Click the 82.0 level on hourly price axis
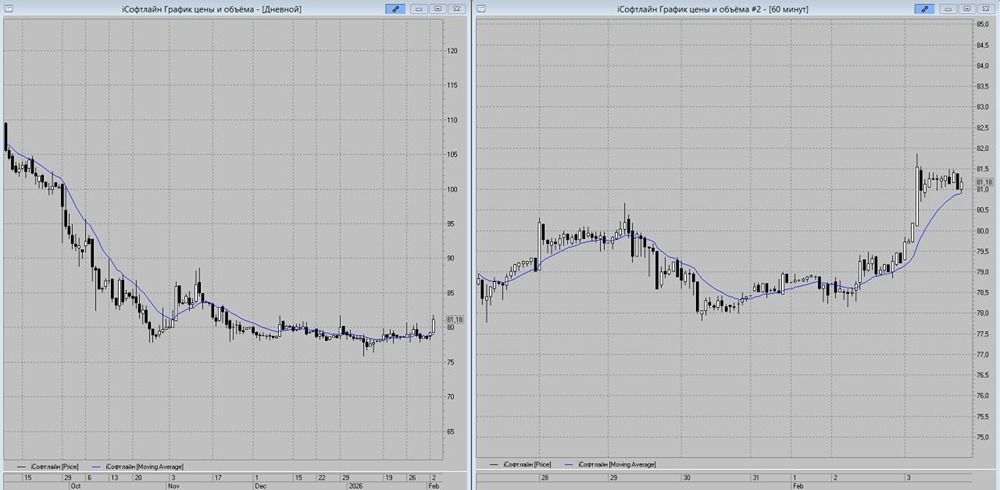The width and height of the screenshot is (1000, 490). point(983,148)
